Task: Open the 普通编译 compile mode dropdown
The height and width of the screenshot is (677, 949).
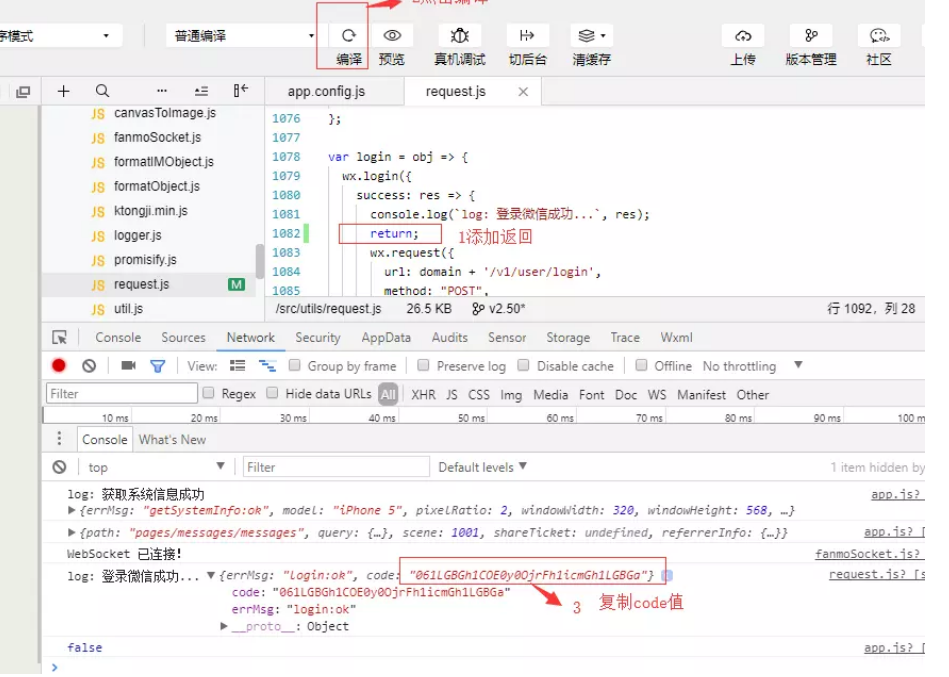Action: click(240, 34)
